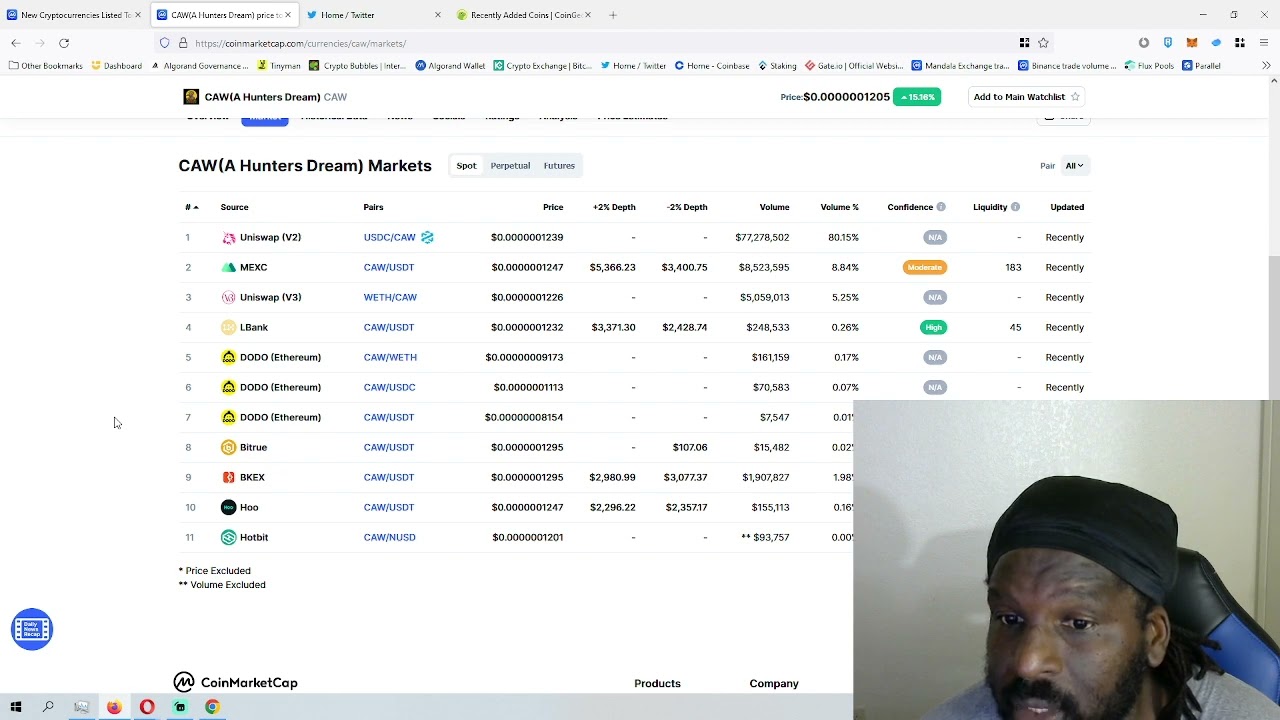Click Add to Main Watchlist button
Image resolution: width=1280 pixels, height=720 pixels.
(1026, 97)
